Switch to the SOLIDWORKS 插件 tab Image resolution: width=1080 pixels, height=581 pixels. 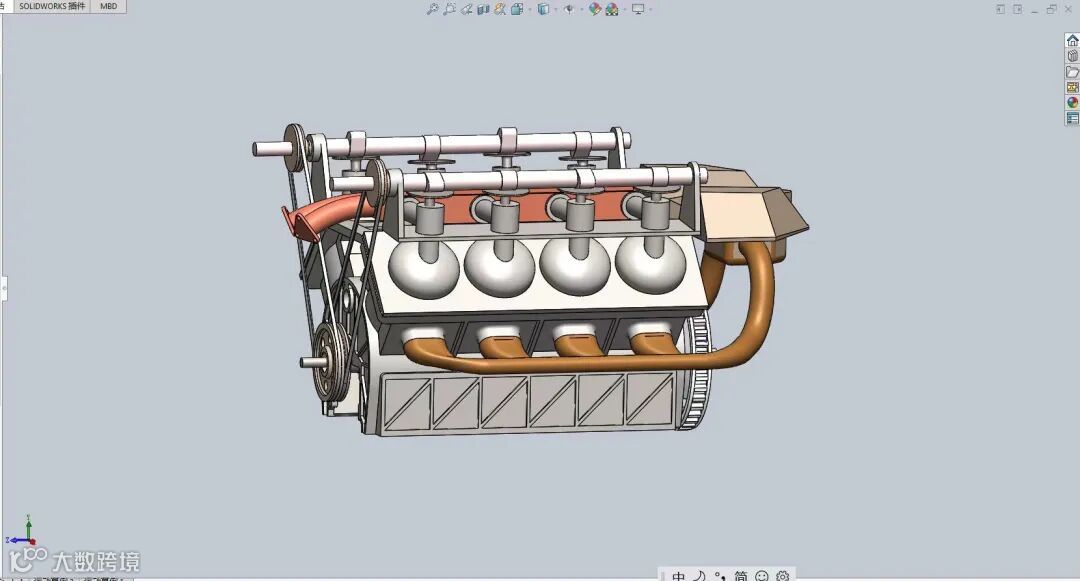pos(52,6)
